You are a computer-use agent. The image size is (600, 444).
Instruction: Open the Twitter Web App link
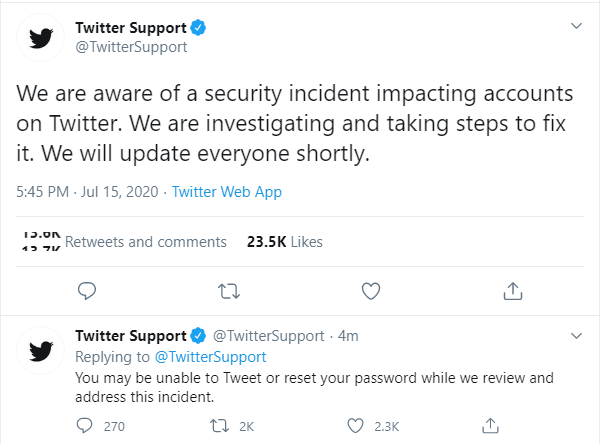click(x=227, y=192)
